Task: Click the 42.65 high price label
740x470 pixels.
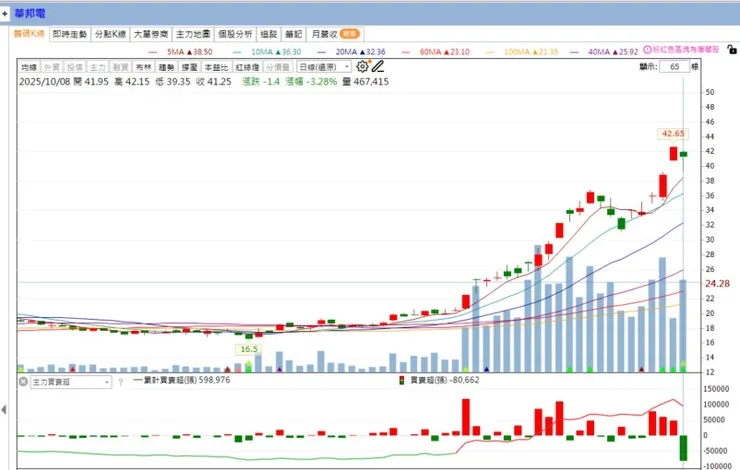Action: tap(673, 134)
